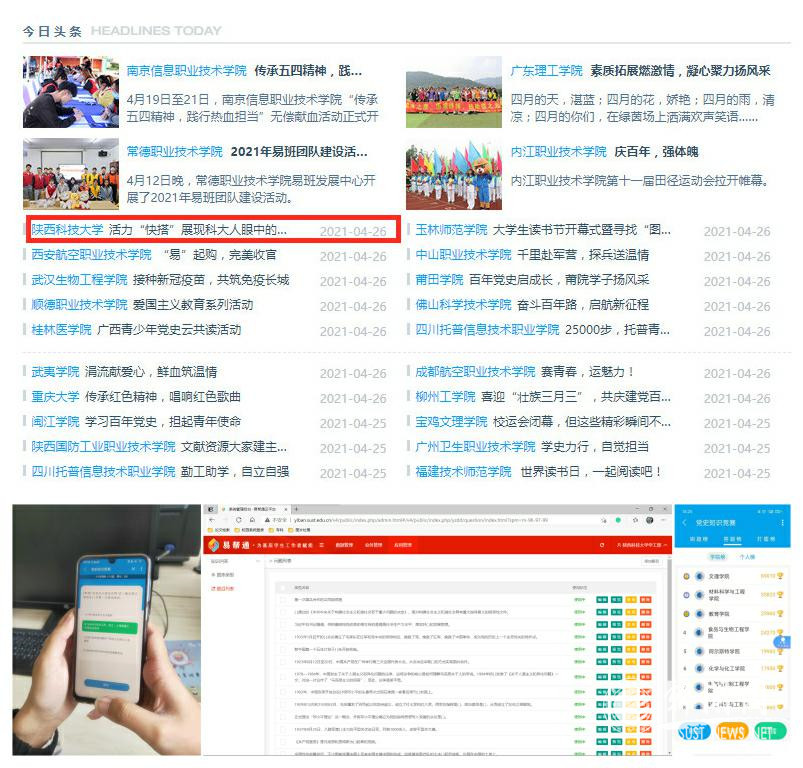Click the 2021年易班团队建设活动 headline

click(x=299, y=152)
